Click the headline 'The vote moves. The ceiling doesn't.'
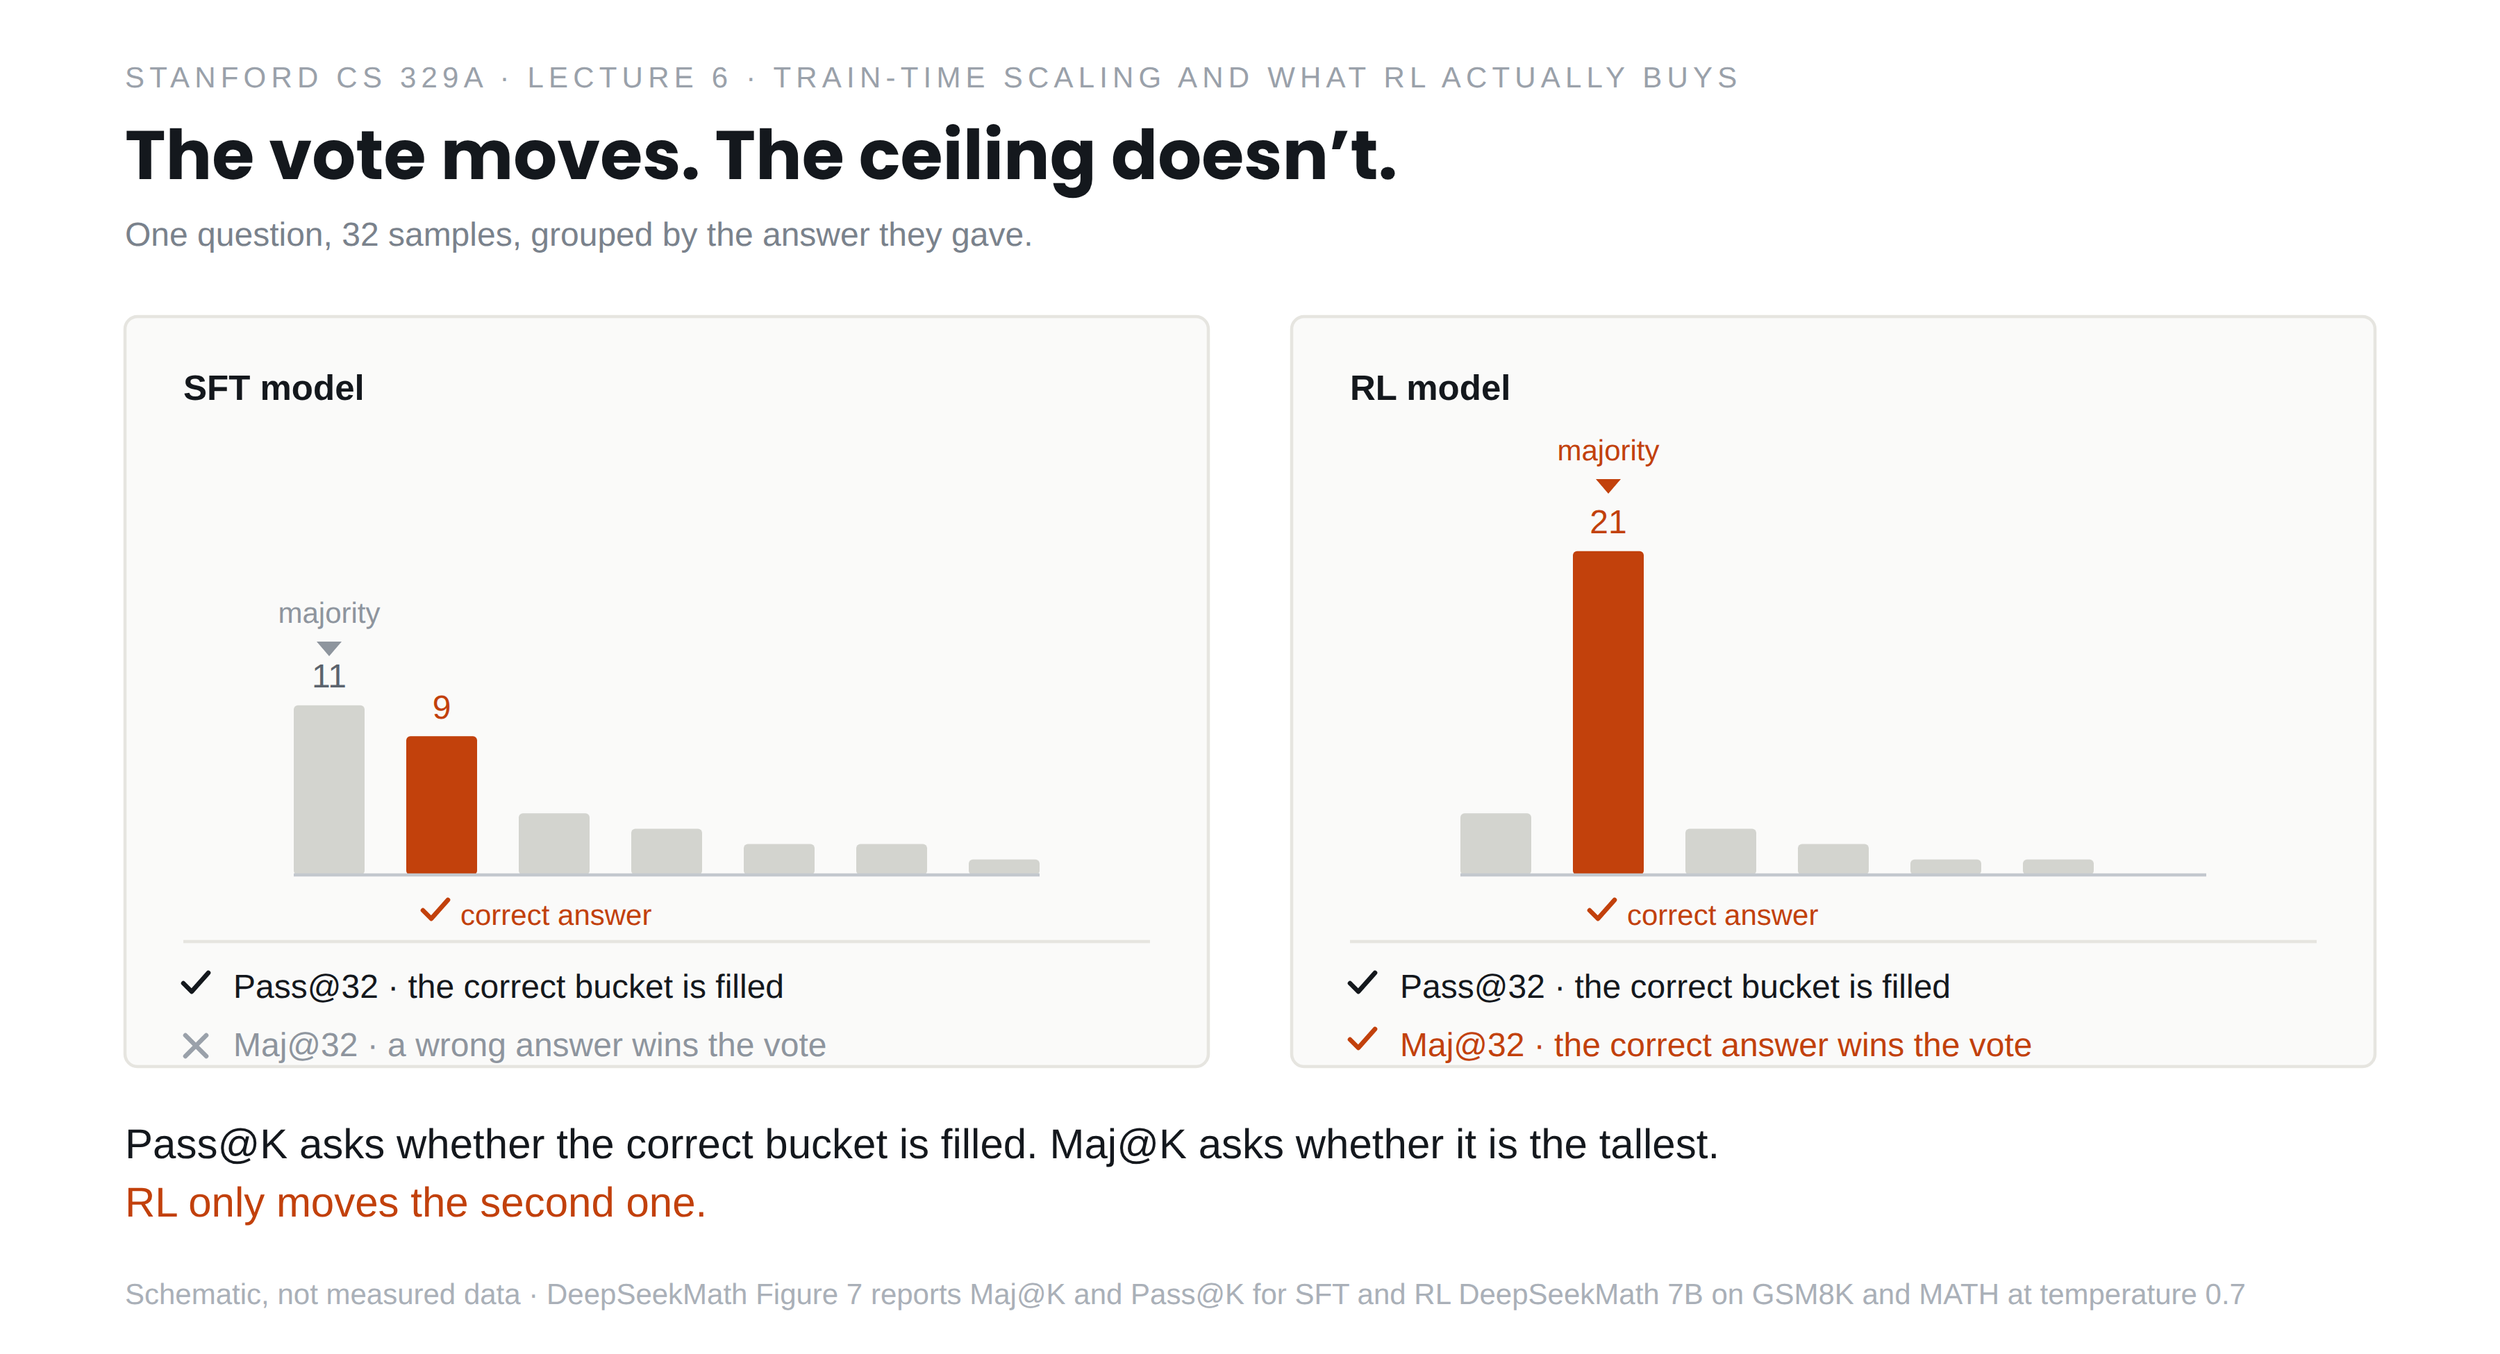Image resolution: width=2500 pixels, height=1354 pixels. [x=760, y=156]
